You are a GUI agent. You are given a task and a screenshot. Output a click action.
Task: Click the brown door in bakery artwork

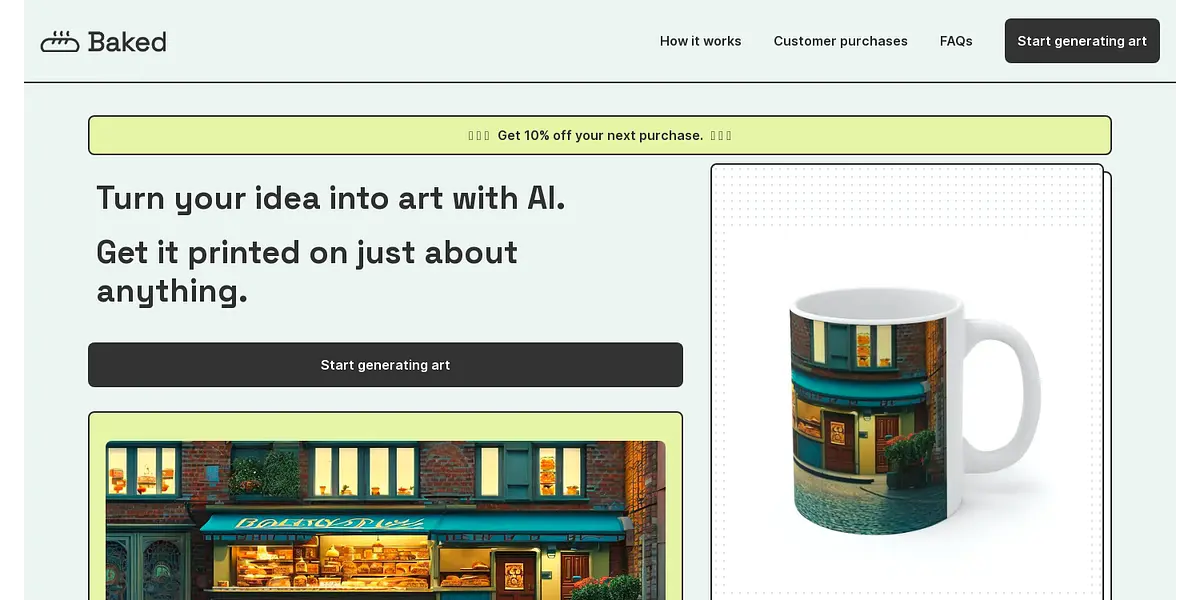coord(516,574)
